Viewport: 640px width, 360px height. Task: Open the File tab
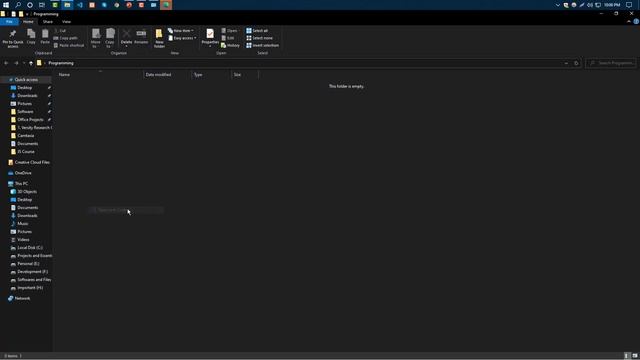(x=9, y=22)
